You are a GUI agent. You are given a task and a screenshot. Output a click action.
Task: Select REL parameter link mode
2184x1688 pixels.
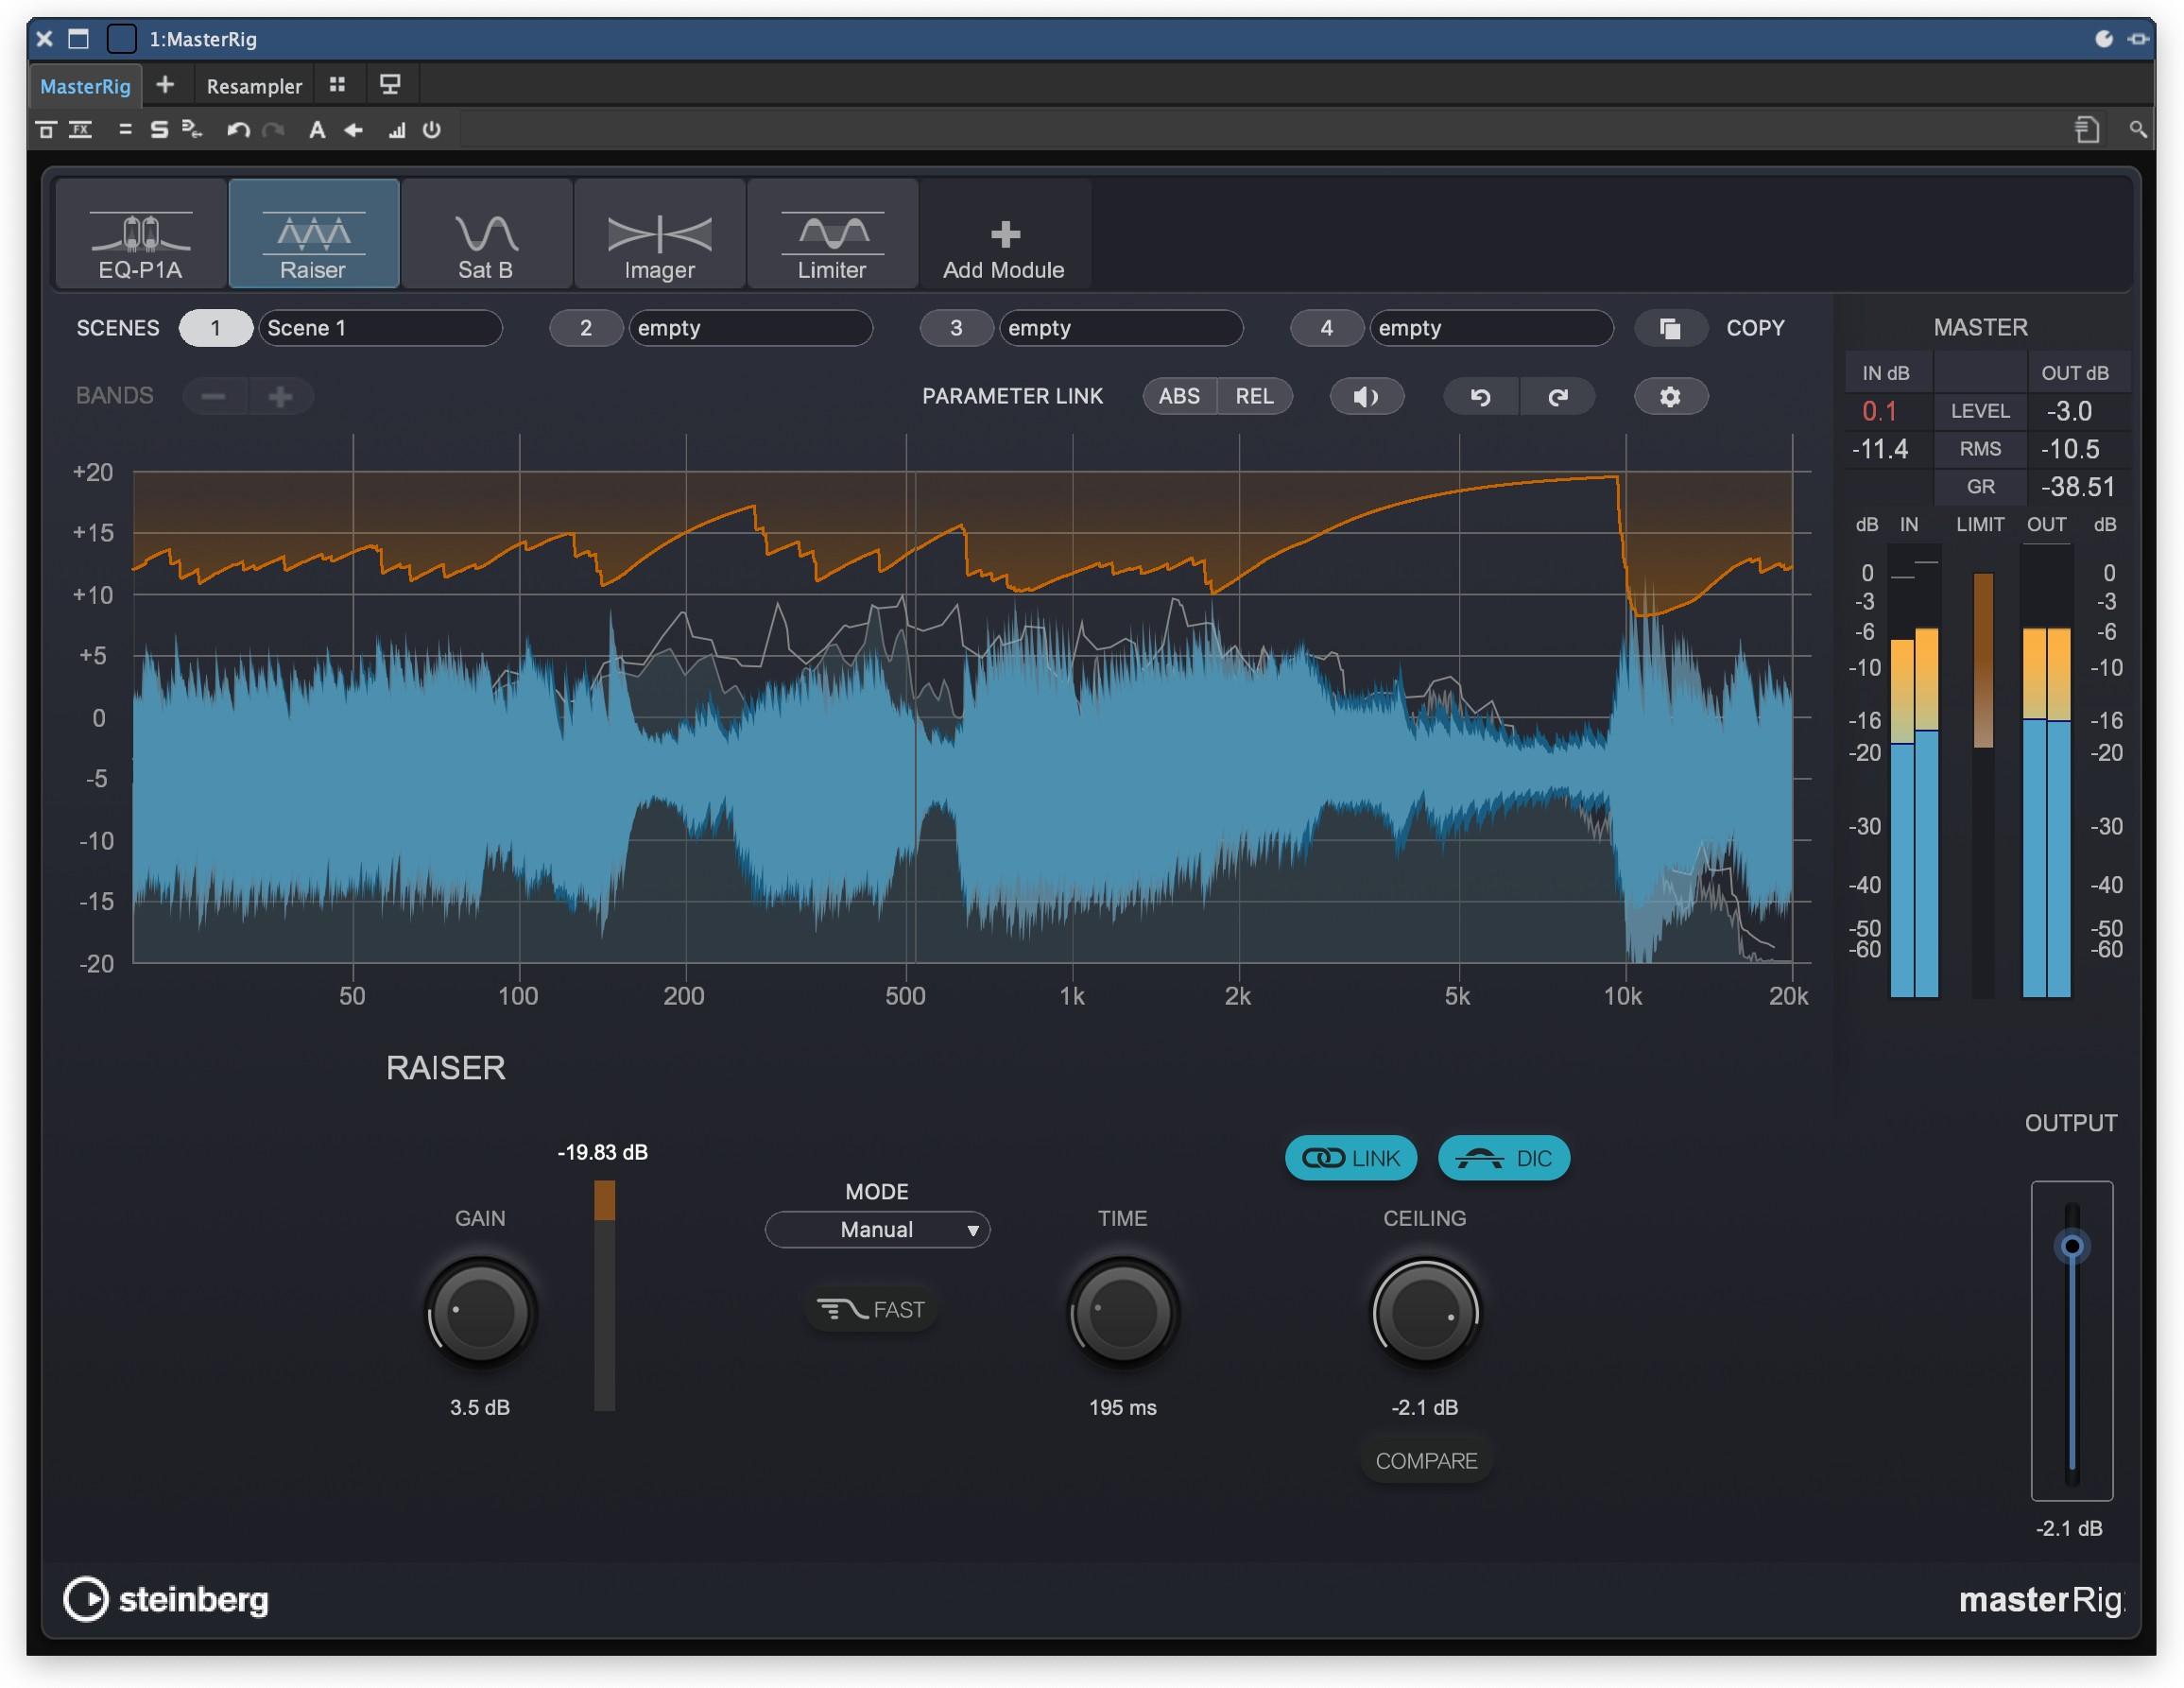1254,396
